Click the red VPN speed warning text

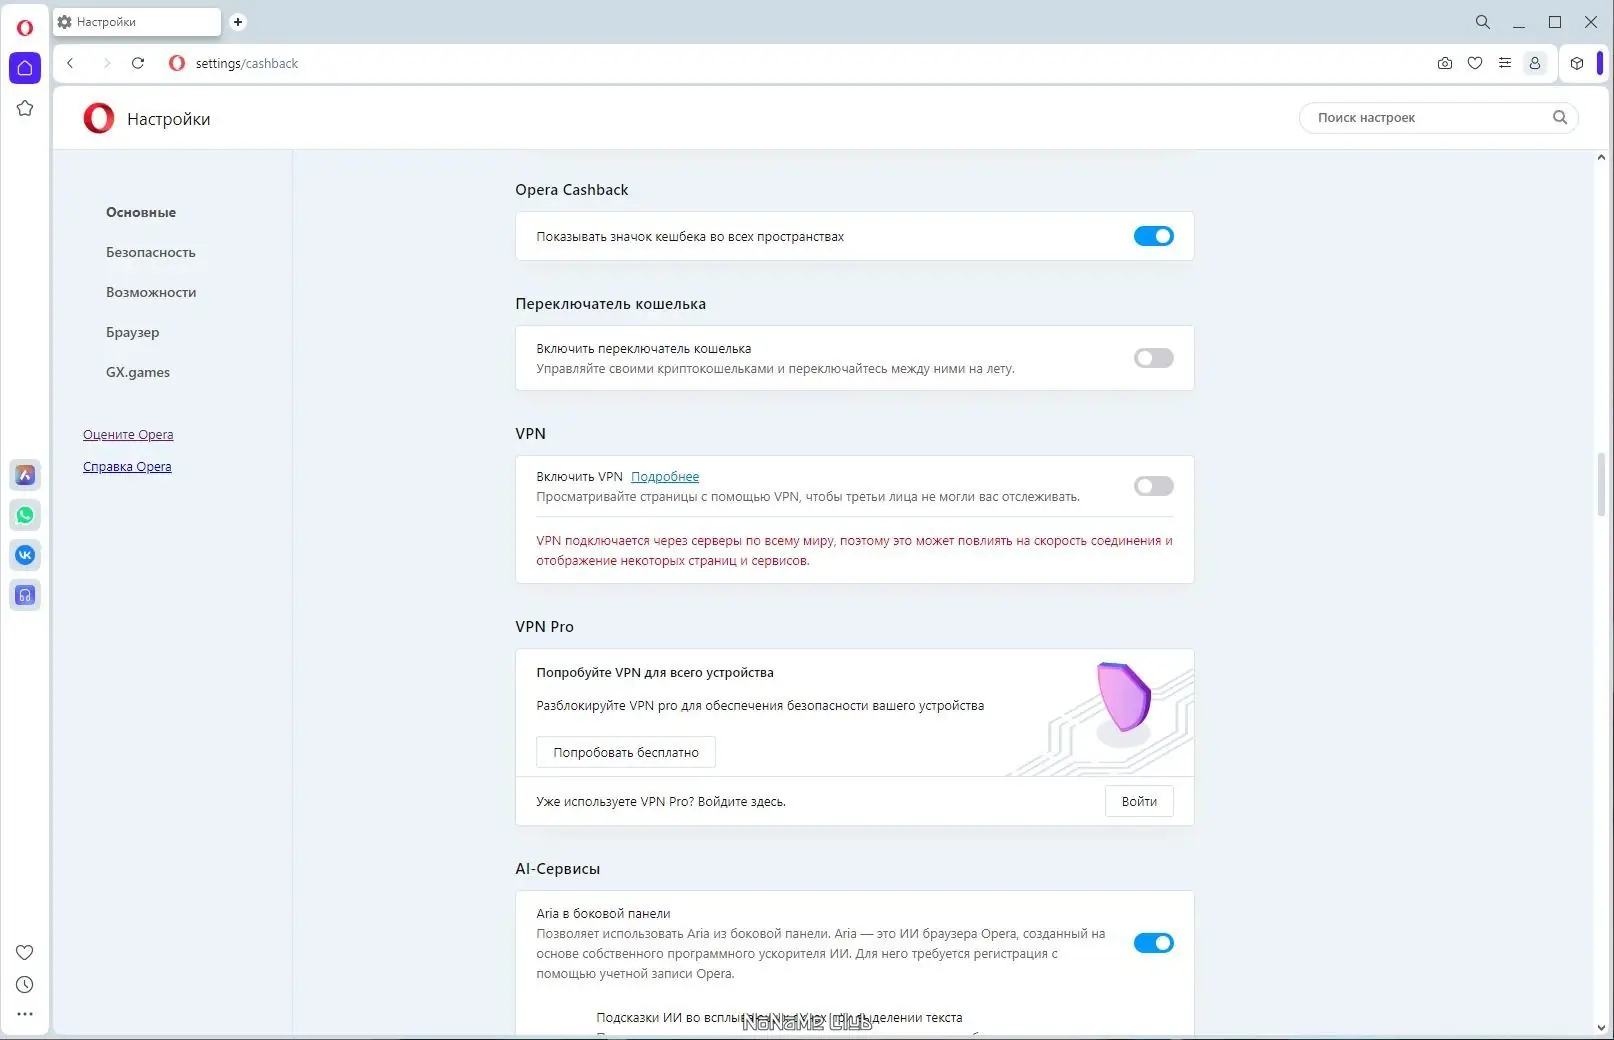coord(854,551)
